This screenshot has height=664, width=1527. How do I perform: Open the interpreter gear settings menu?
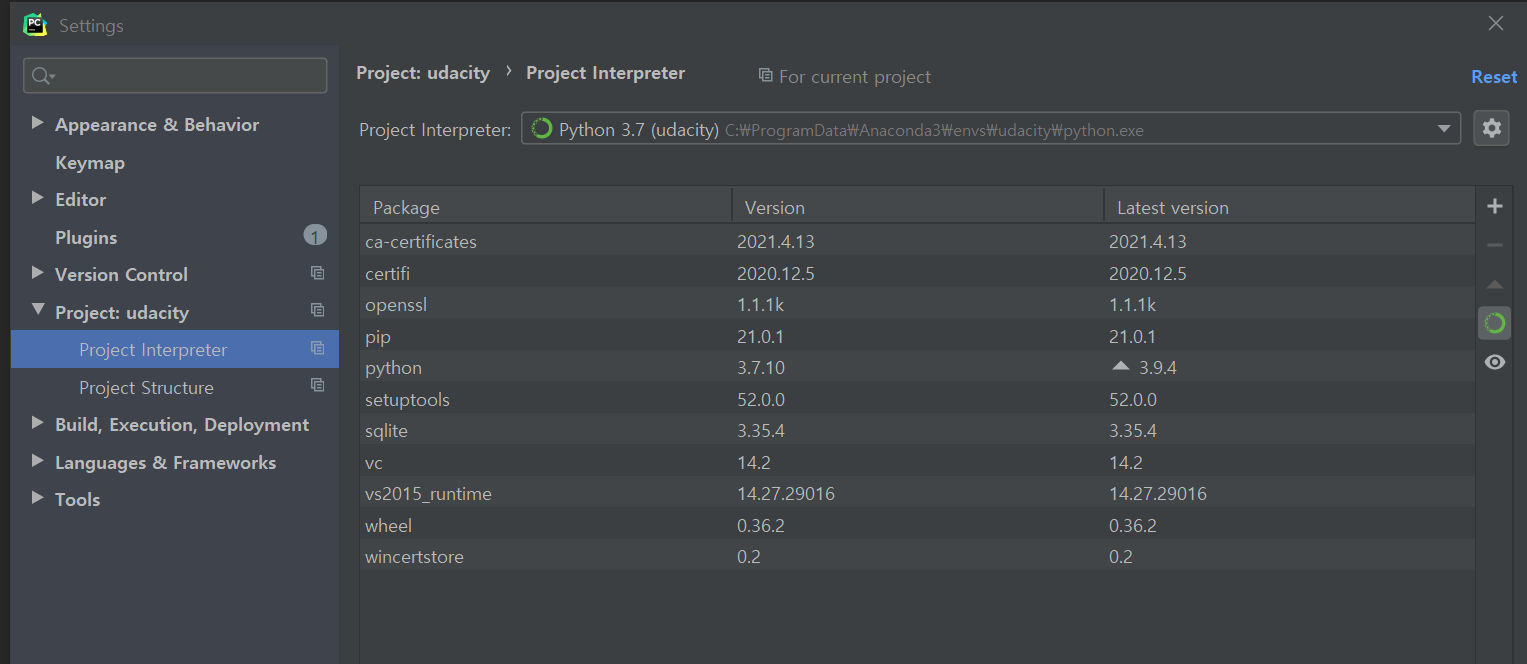pyautogui.click(x=1491, y=128)
